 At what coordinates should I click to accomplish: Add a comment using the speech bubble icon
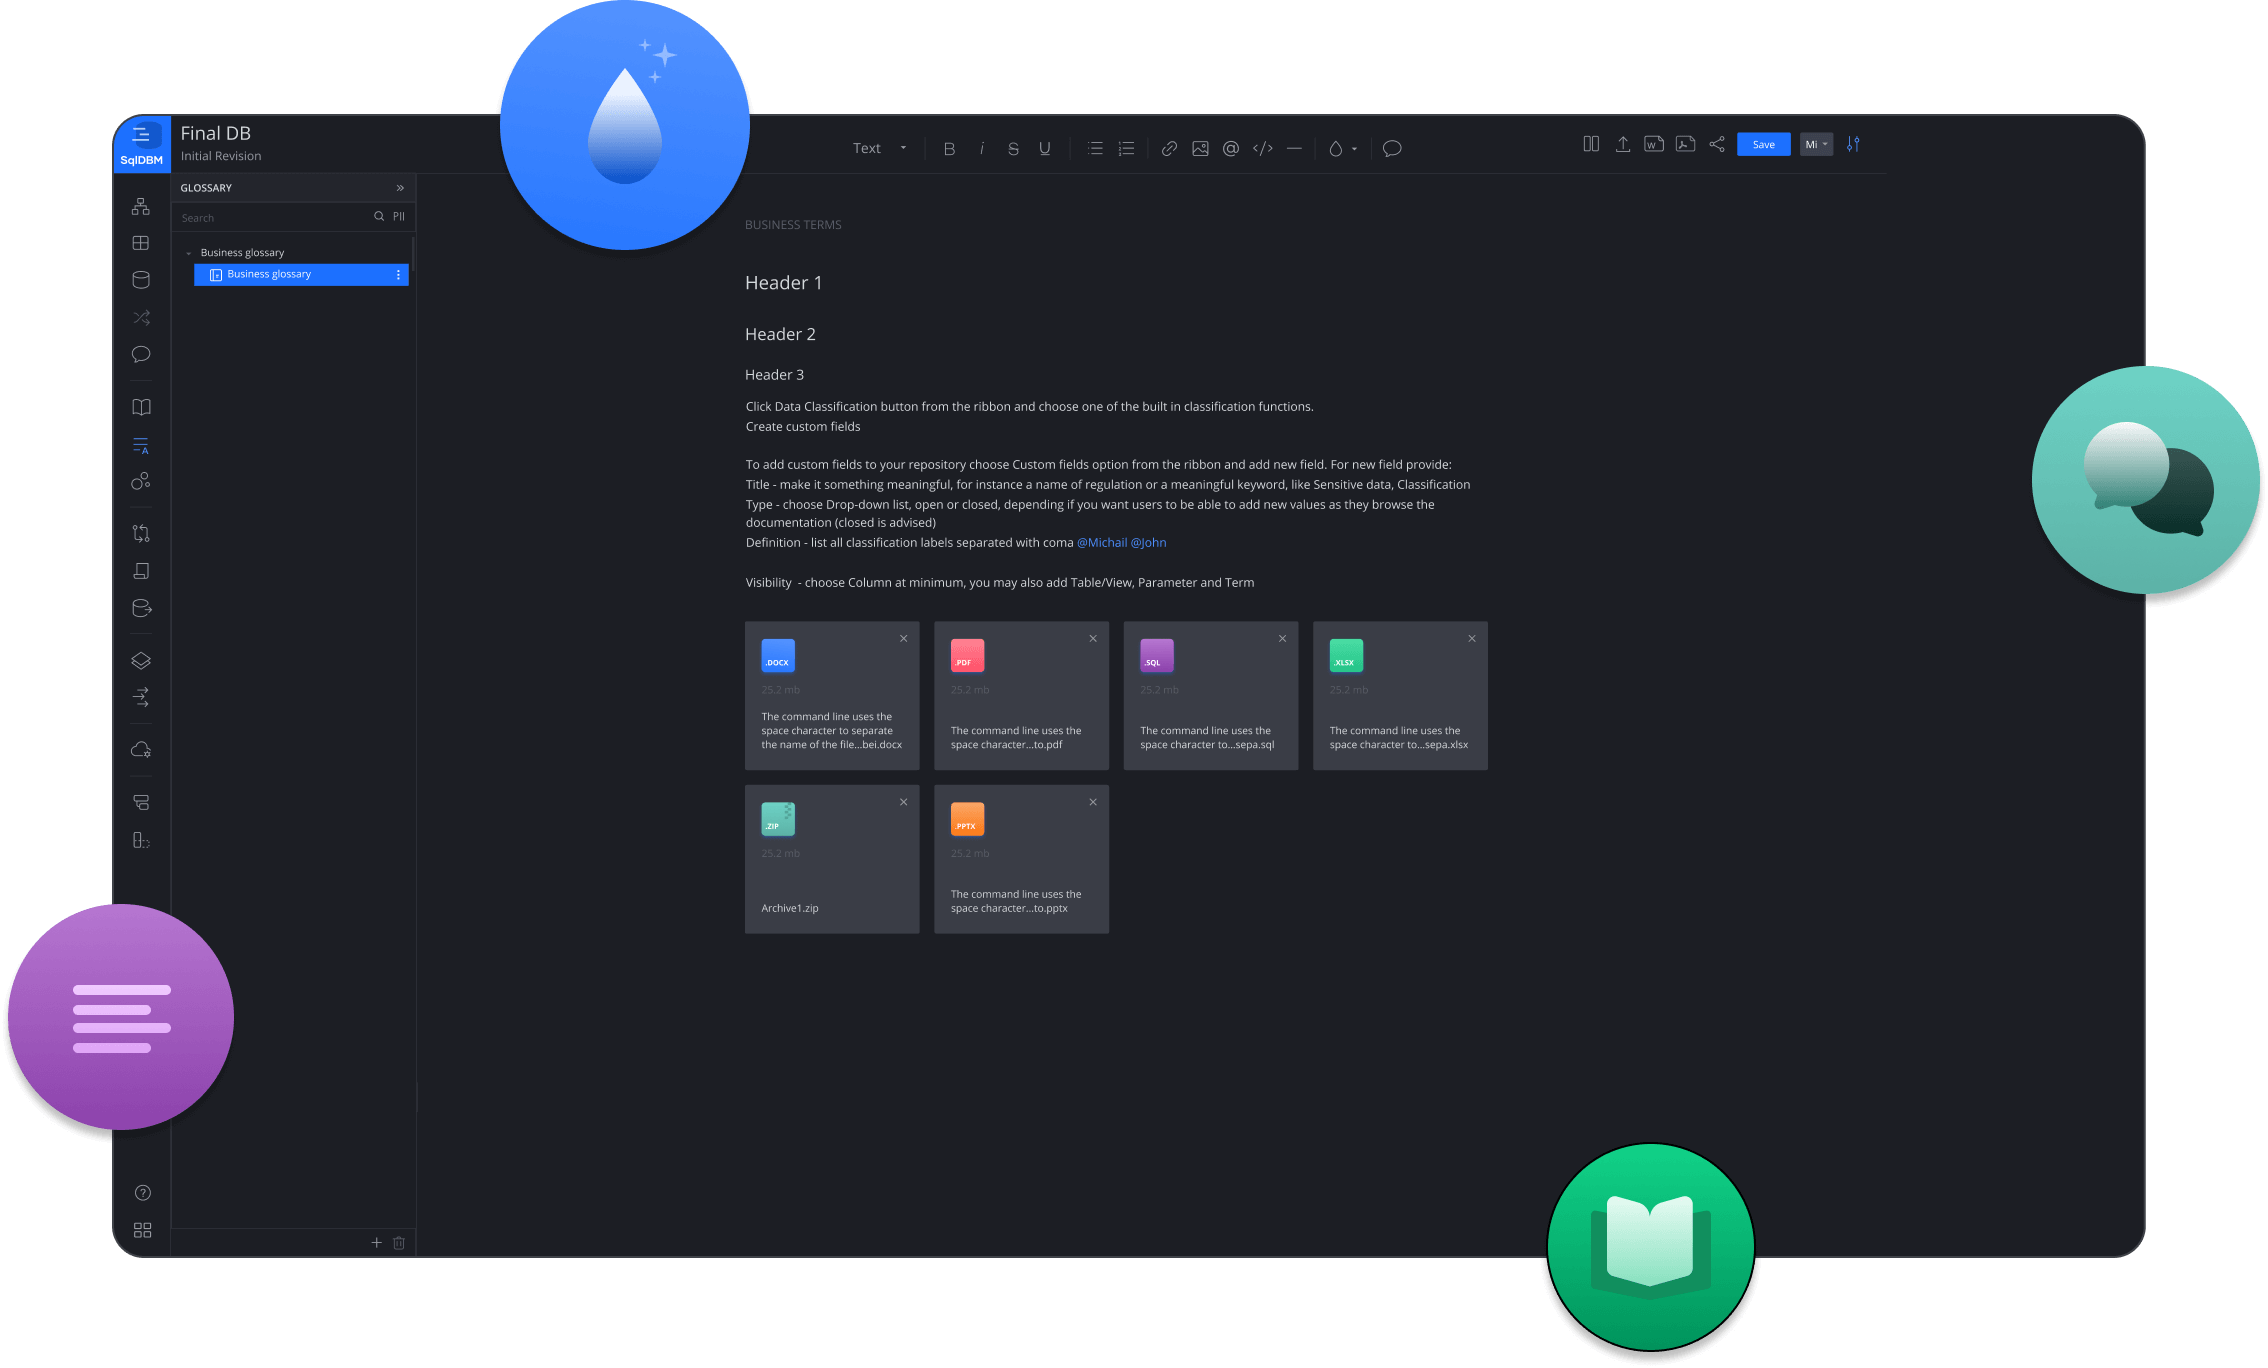(1391, 148)
